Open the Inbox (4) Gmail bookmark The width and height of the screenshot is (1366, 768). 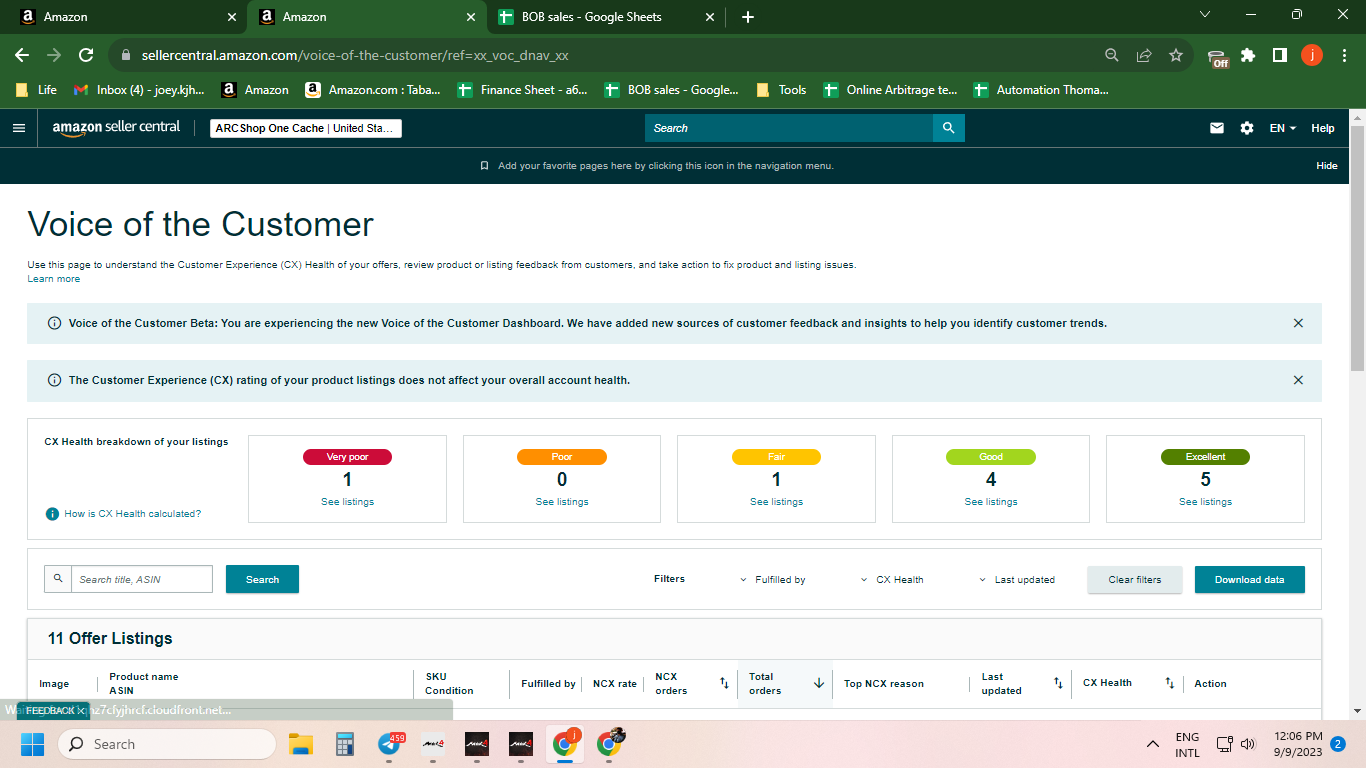(139, 90)
